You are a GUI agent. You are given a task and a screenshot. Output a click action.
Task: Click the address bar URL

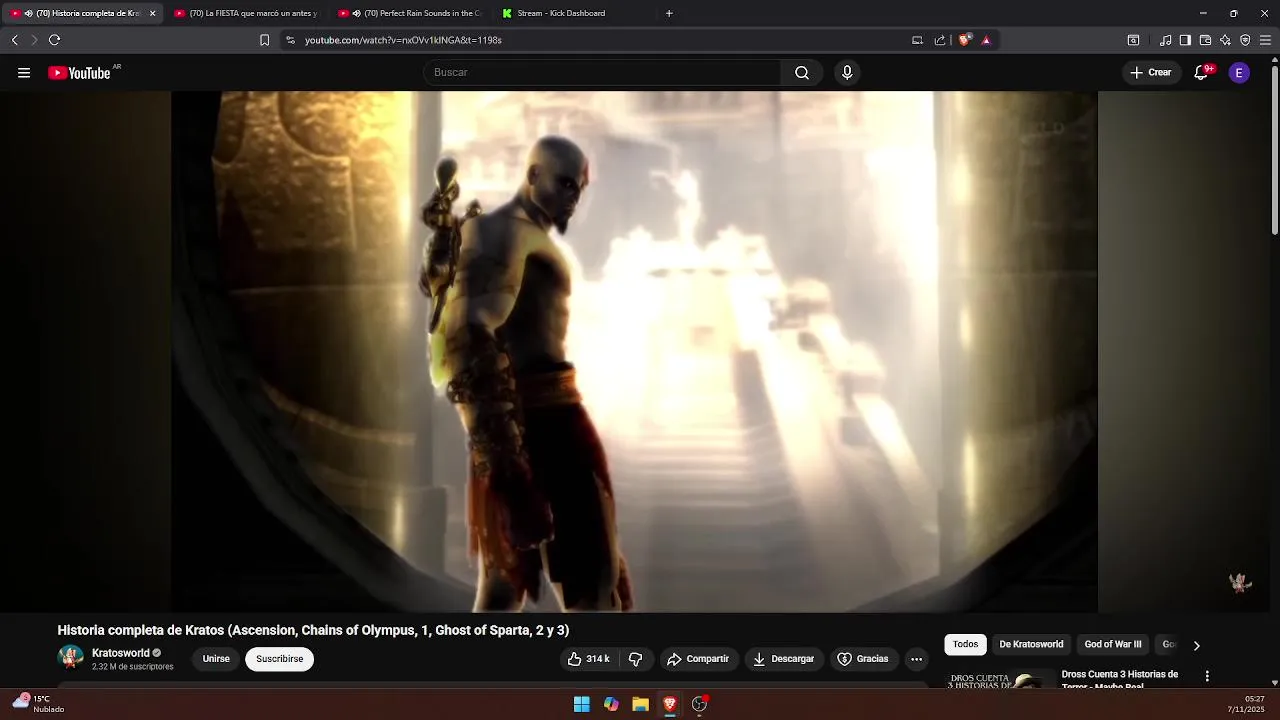(403, 40)
